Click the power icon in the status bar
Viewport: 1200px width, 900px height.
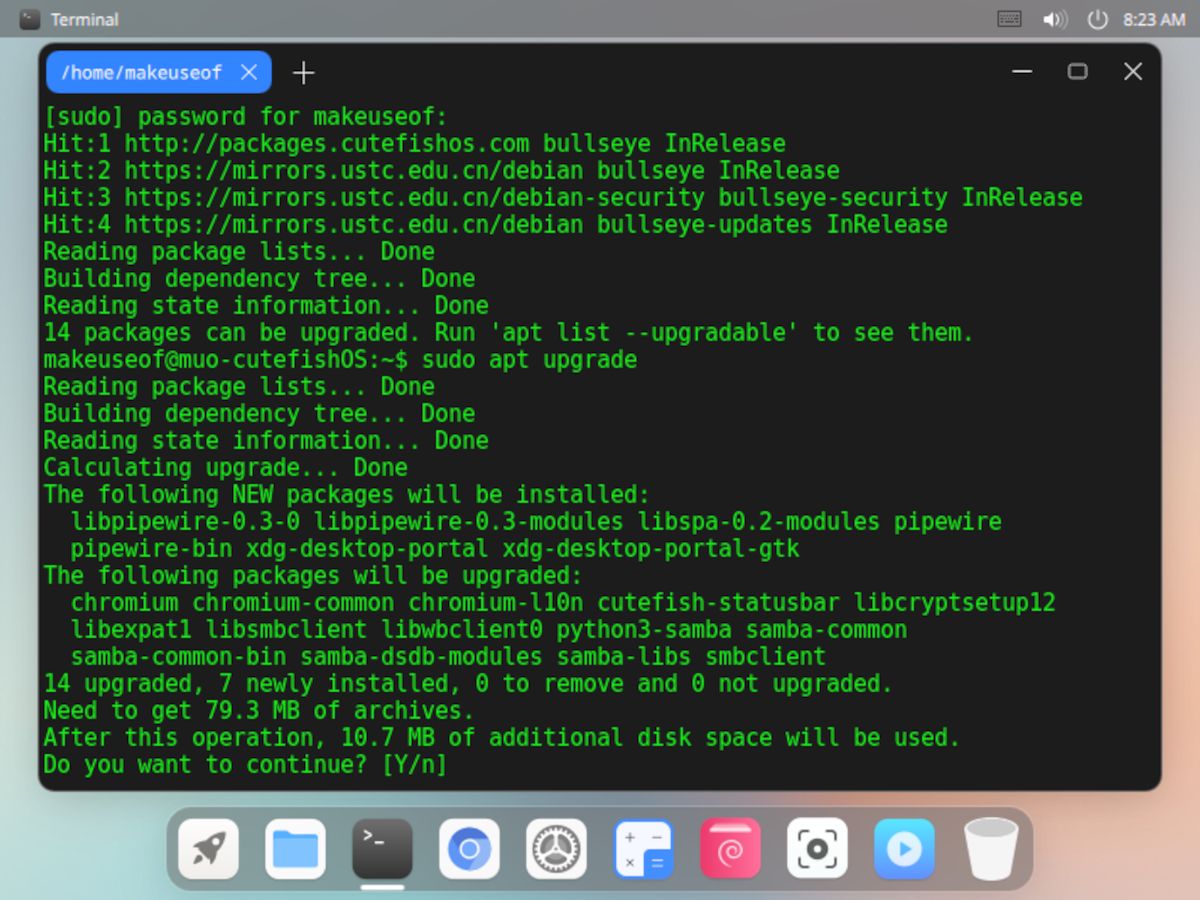tap(1098, 19)
